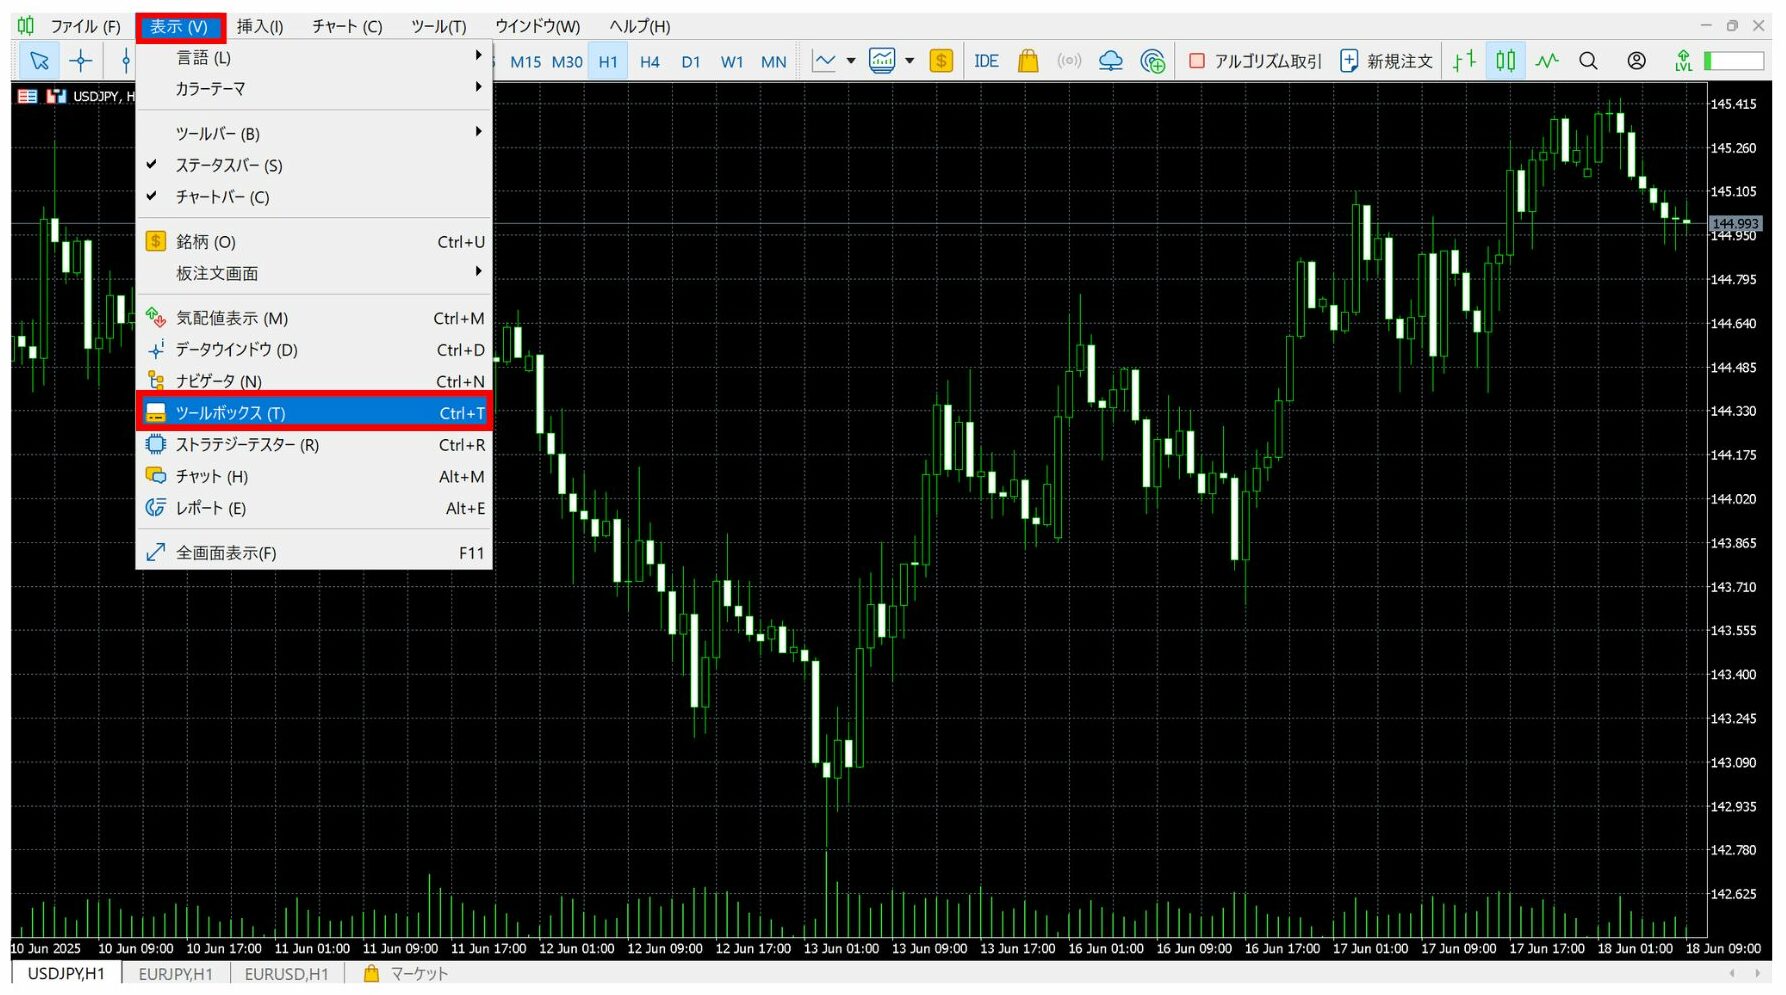Image resolution: width=1786 pixels, height=995 pixels.
Task: Open the Market shopping bag icon
Action: (1028, 61)
